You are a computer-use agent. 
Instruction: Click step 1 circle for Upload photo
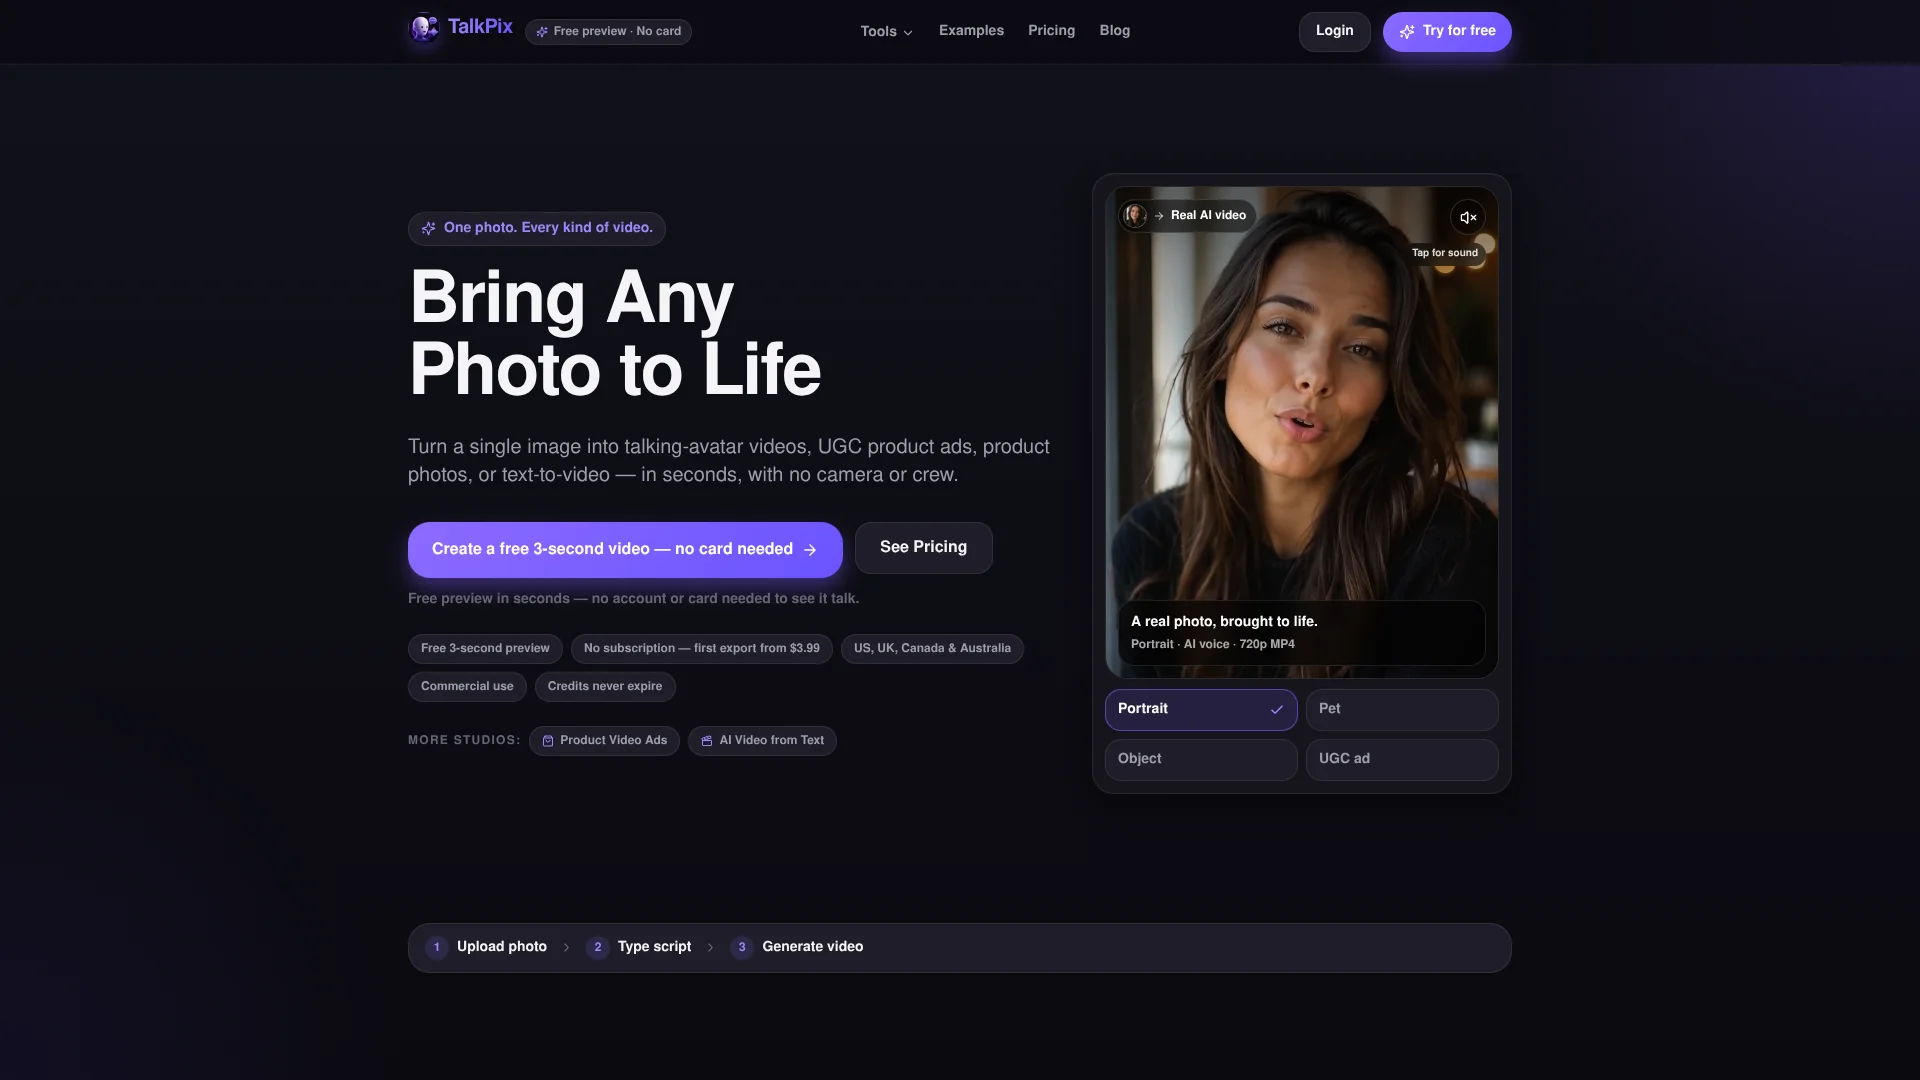pyautogui.click(x=437, y=947)
